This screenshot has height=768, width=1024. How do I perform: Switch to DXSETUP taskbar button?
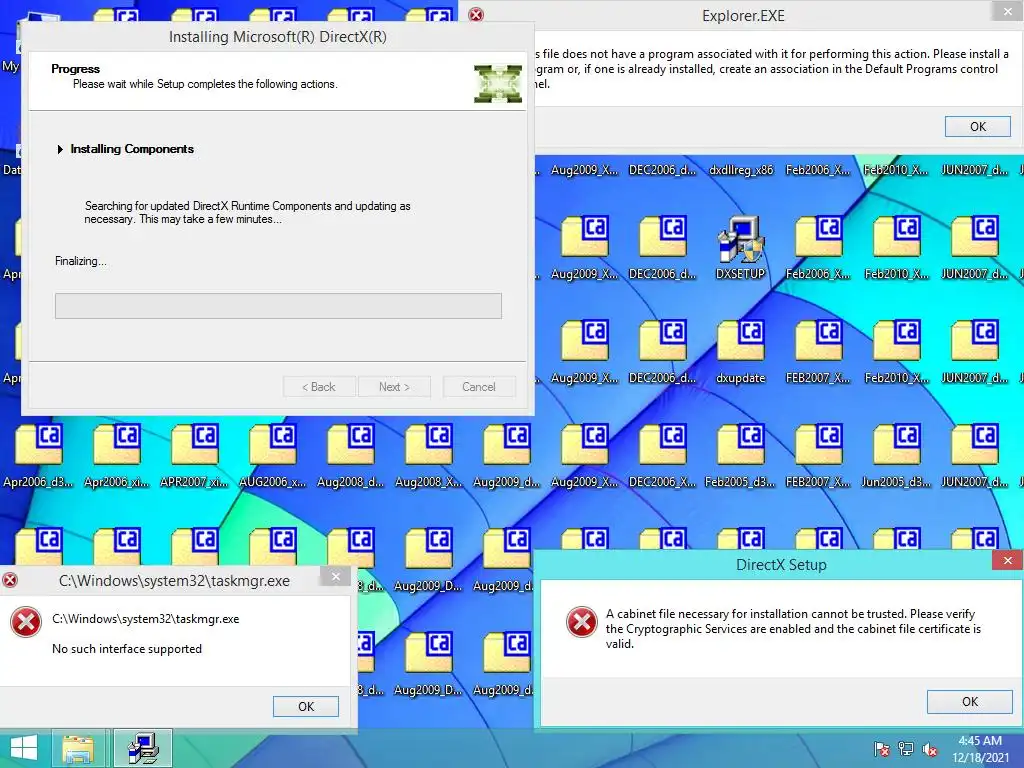point(143,748)
